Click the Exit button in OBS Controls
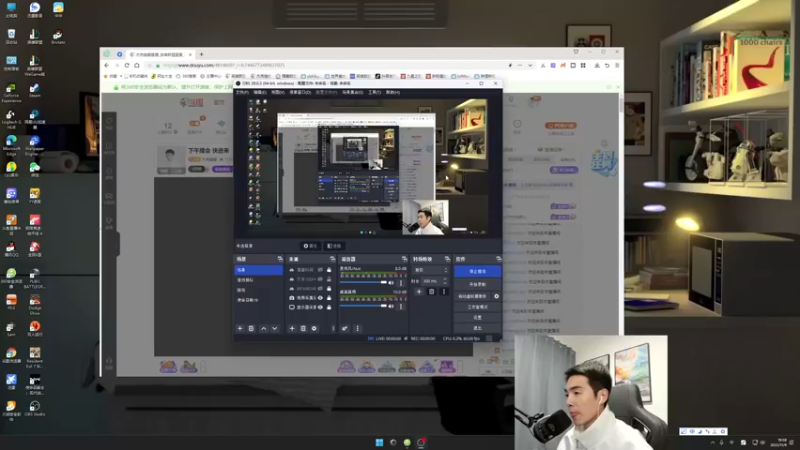The image size is (800, 450). pyautogui.click(x=478, y=328)
